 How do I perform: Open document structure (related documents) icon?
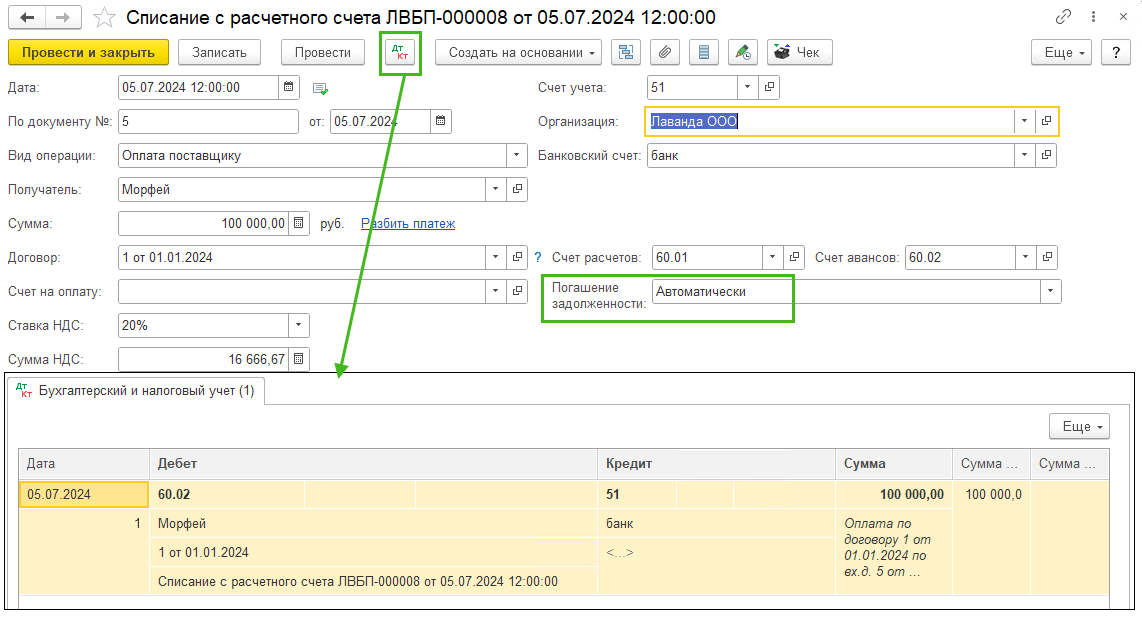626,52
